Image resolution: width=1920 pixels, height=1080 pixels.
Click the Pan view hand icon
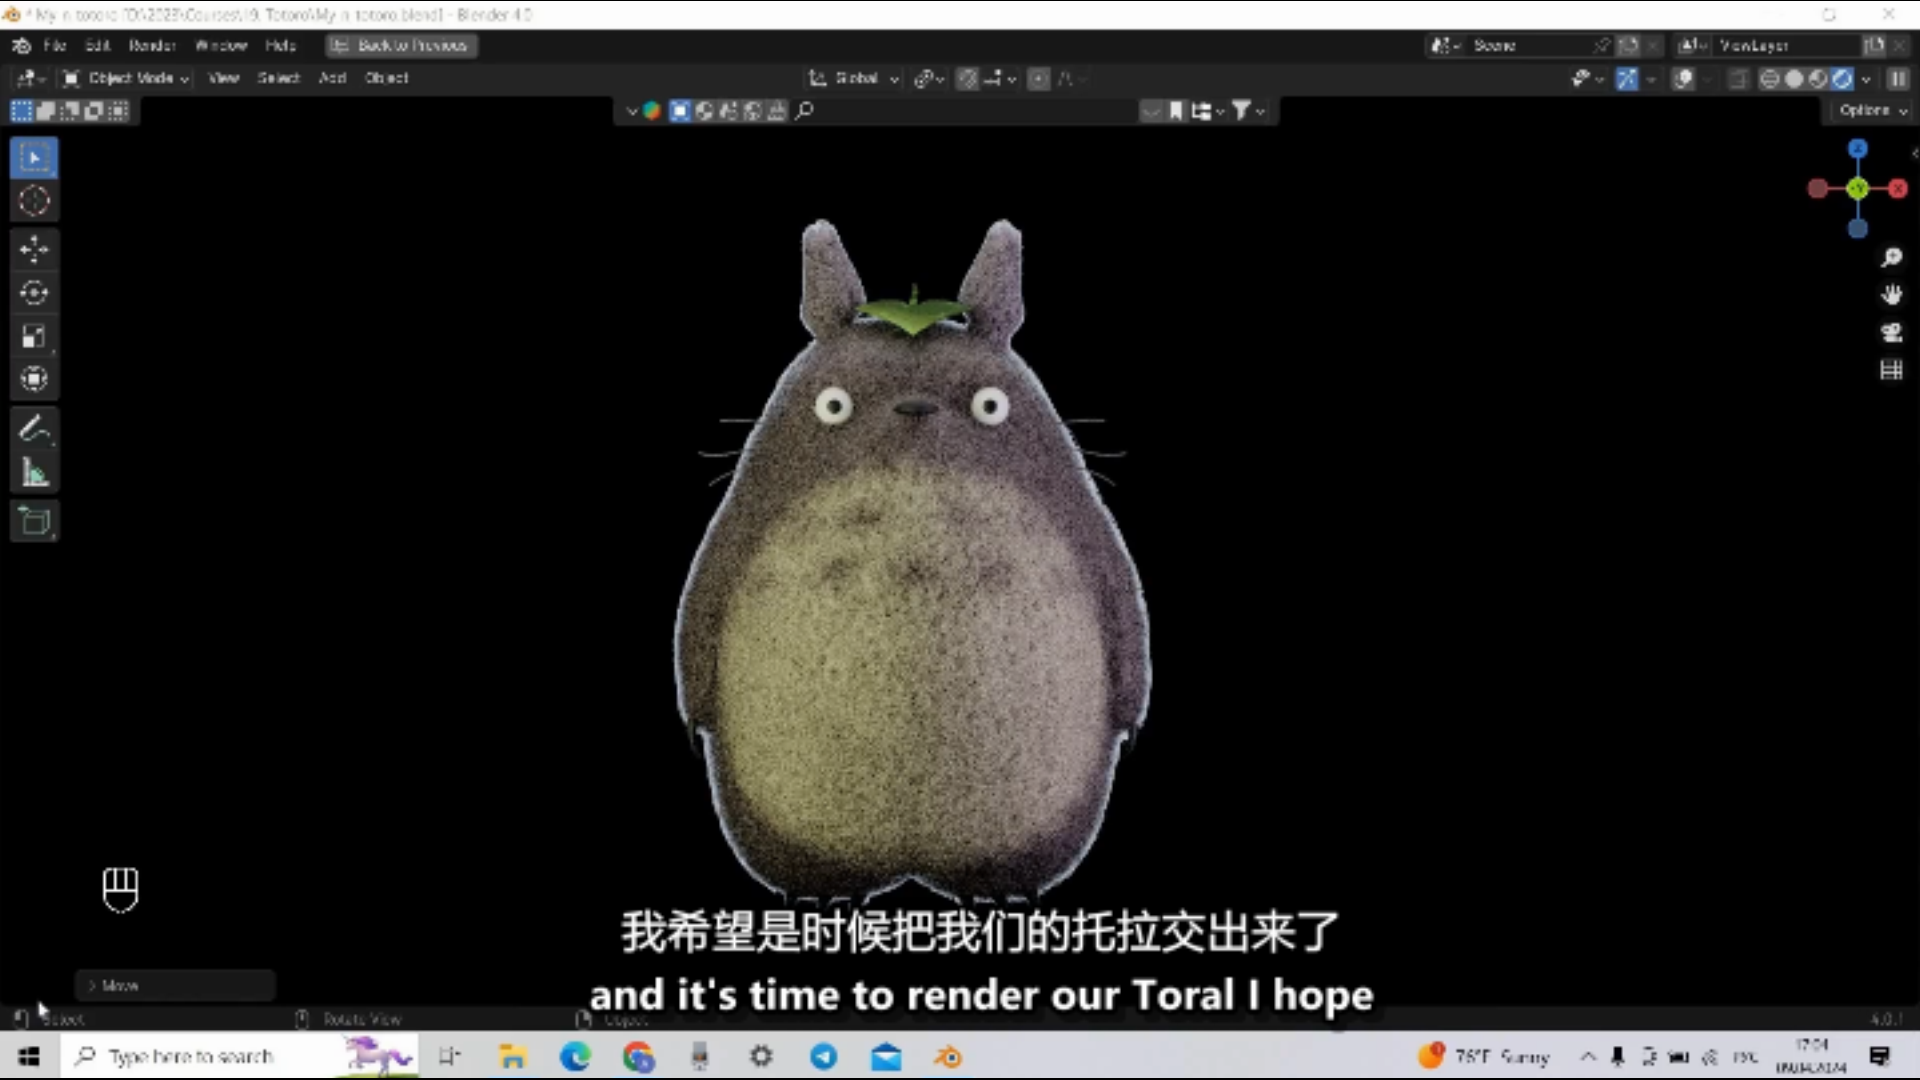[x=1891, y=295]
